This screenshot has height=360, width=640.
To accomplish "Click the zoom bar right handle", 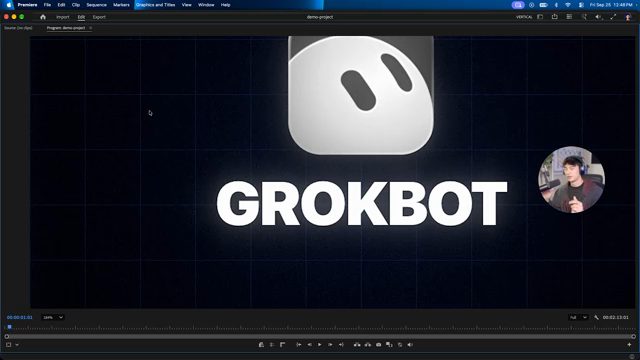I will (633, 337).
